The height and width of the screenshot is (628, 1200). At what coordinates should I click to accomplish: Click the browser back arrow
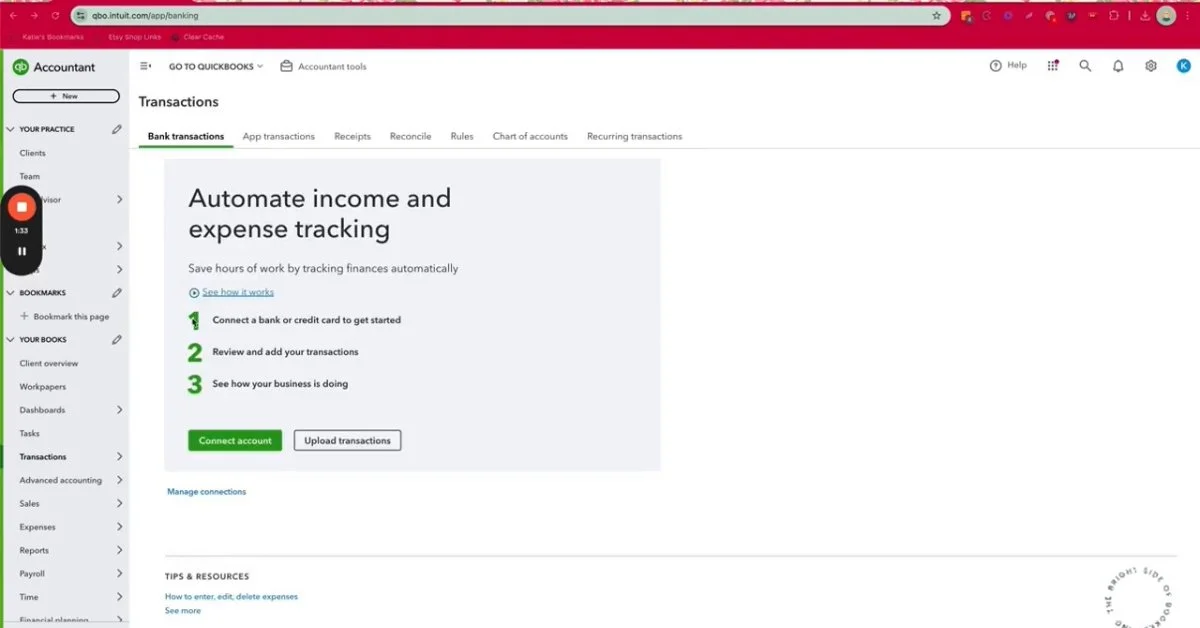click(14, 16)
